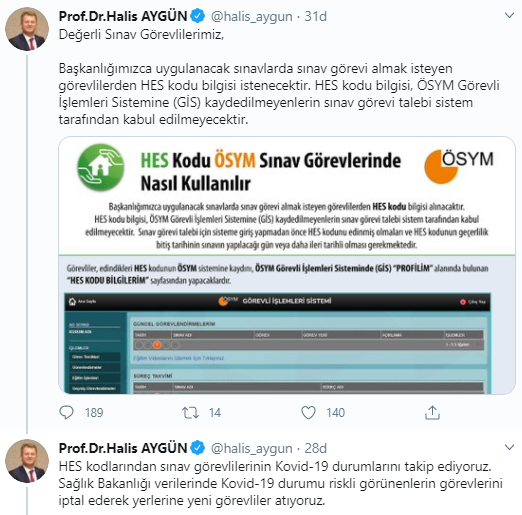Screen dimensions: 522x515
Task: Like the first tweet via the heart icon
Action: tap(308, 413)
